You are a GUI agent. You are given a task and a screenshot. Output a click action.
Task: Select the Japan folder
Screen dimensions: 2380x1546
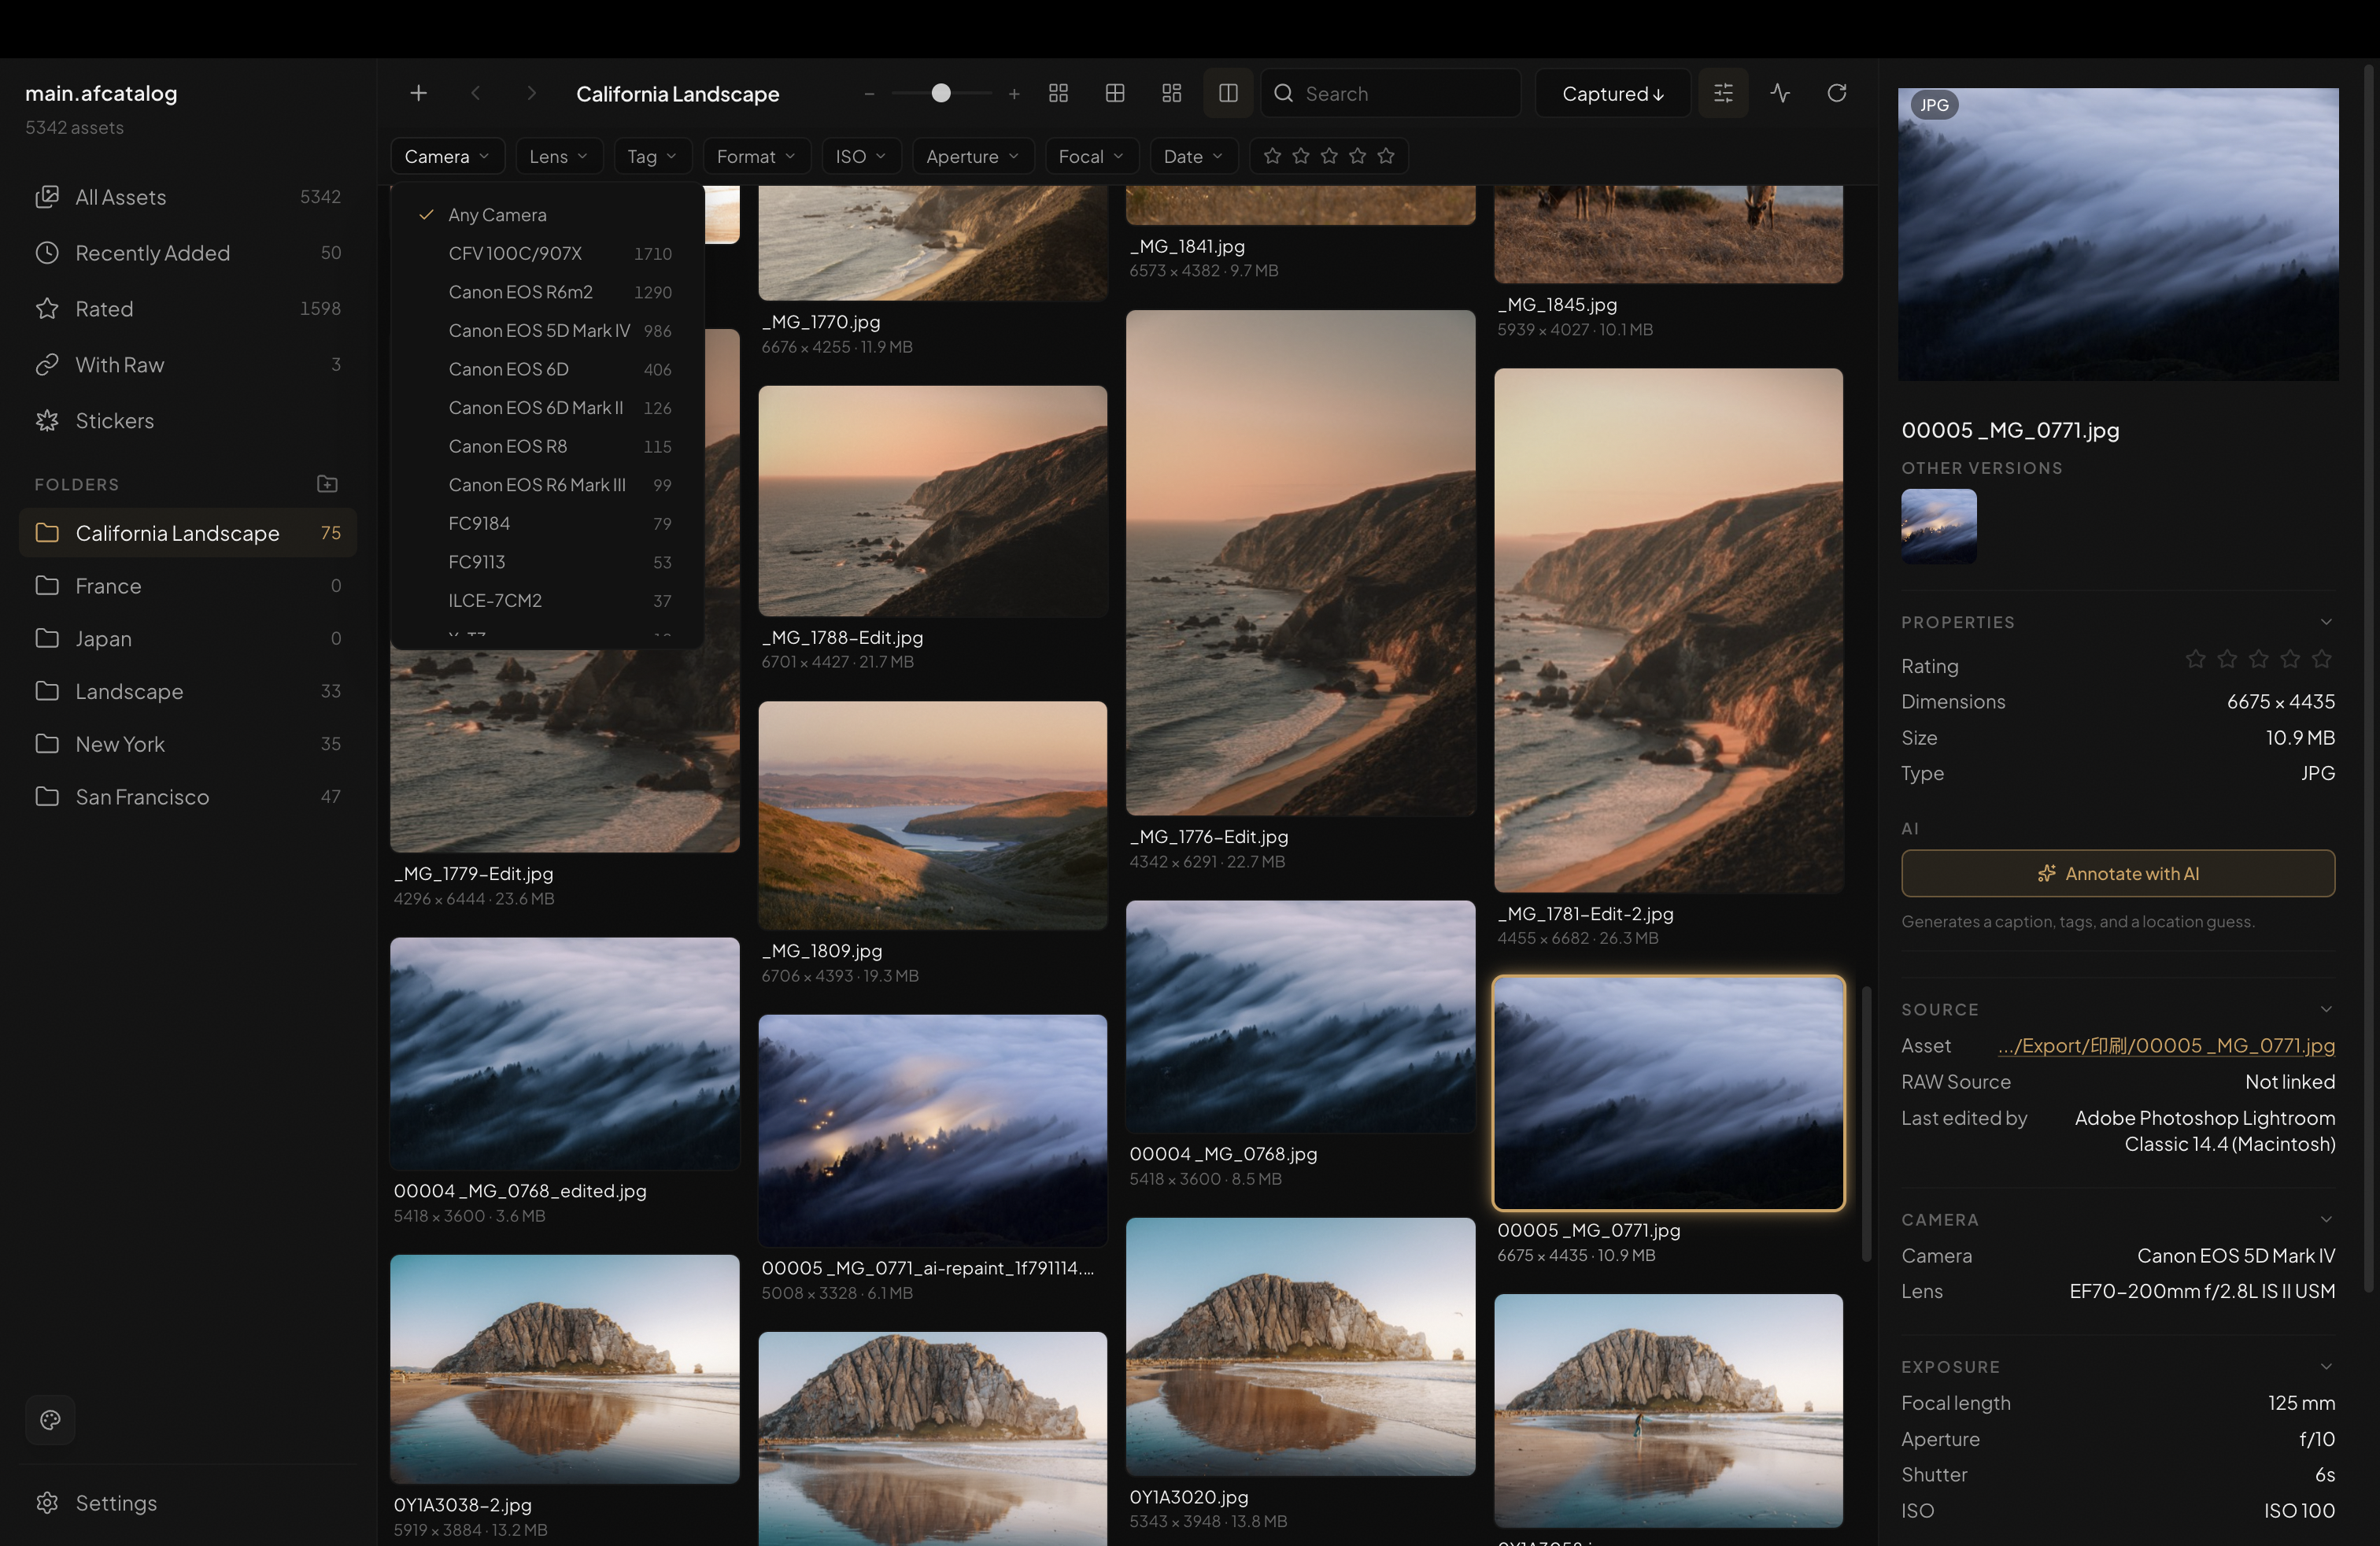coord(188,638)
